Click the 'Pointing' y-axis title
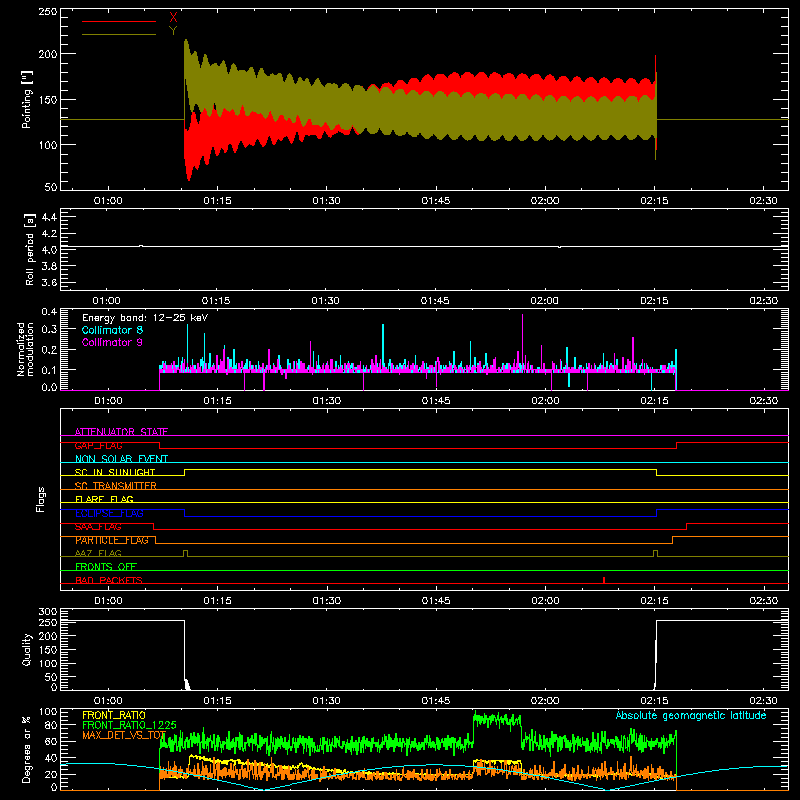800x800 pixels. click(27, 100)
